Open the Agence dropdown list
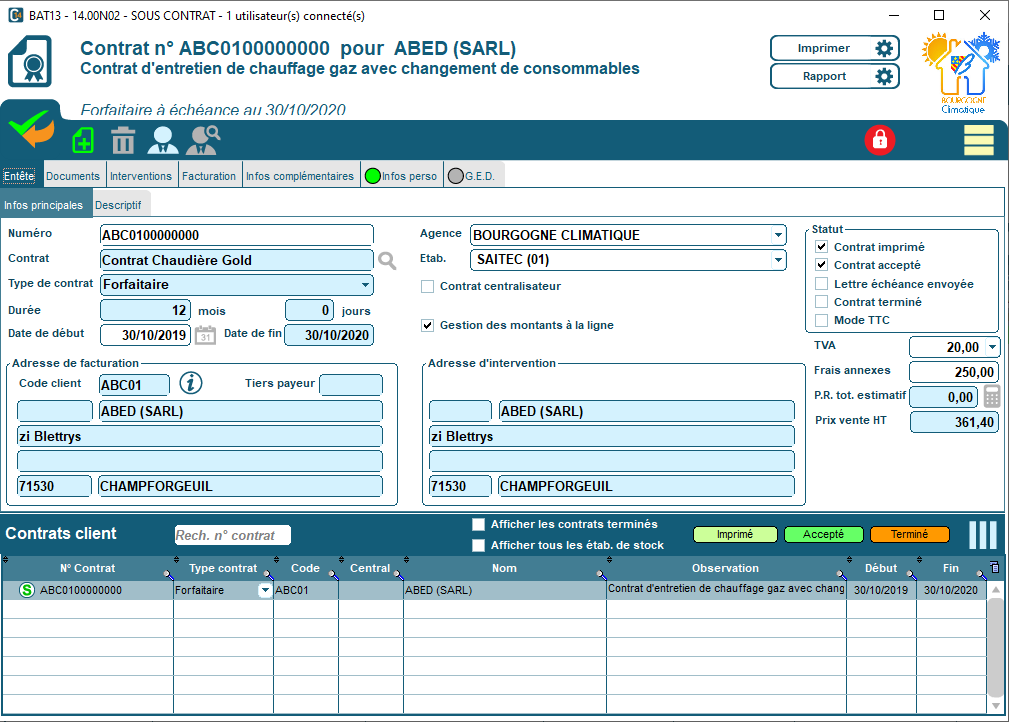Image resolution: width=1009 pixels, height=722 pixels. click(778, 236)
